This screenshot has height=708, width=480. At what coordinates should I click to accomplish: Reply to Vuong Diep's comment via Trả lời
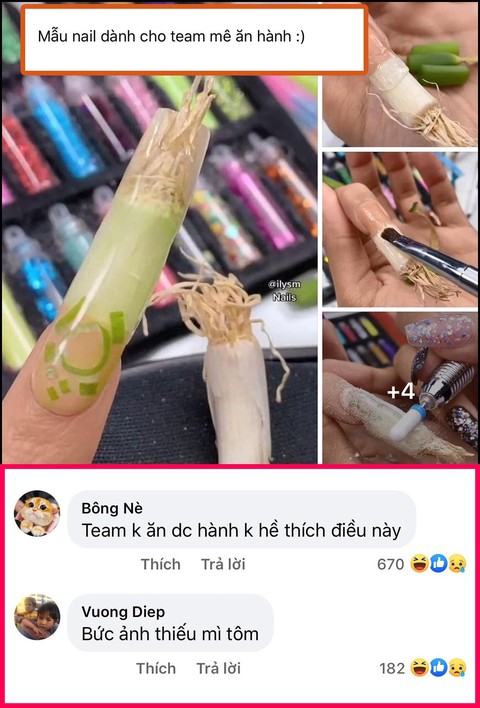[x=219, y=668]
